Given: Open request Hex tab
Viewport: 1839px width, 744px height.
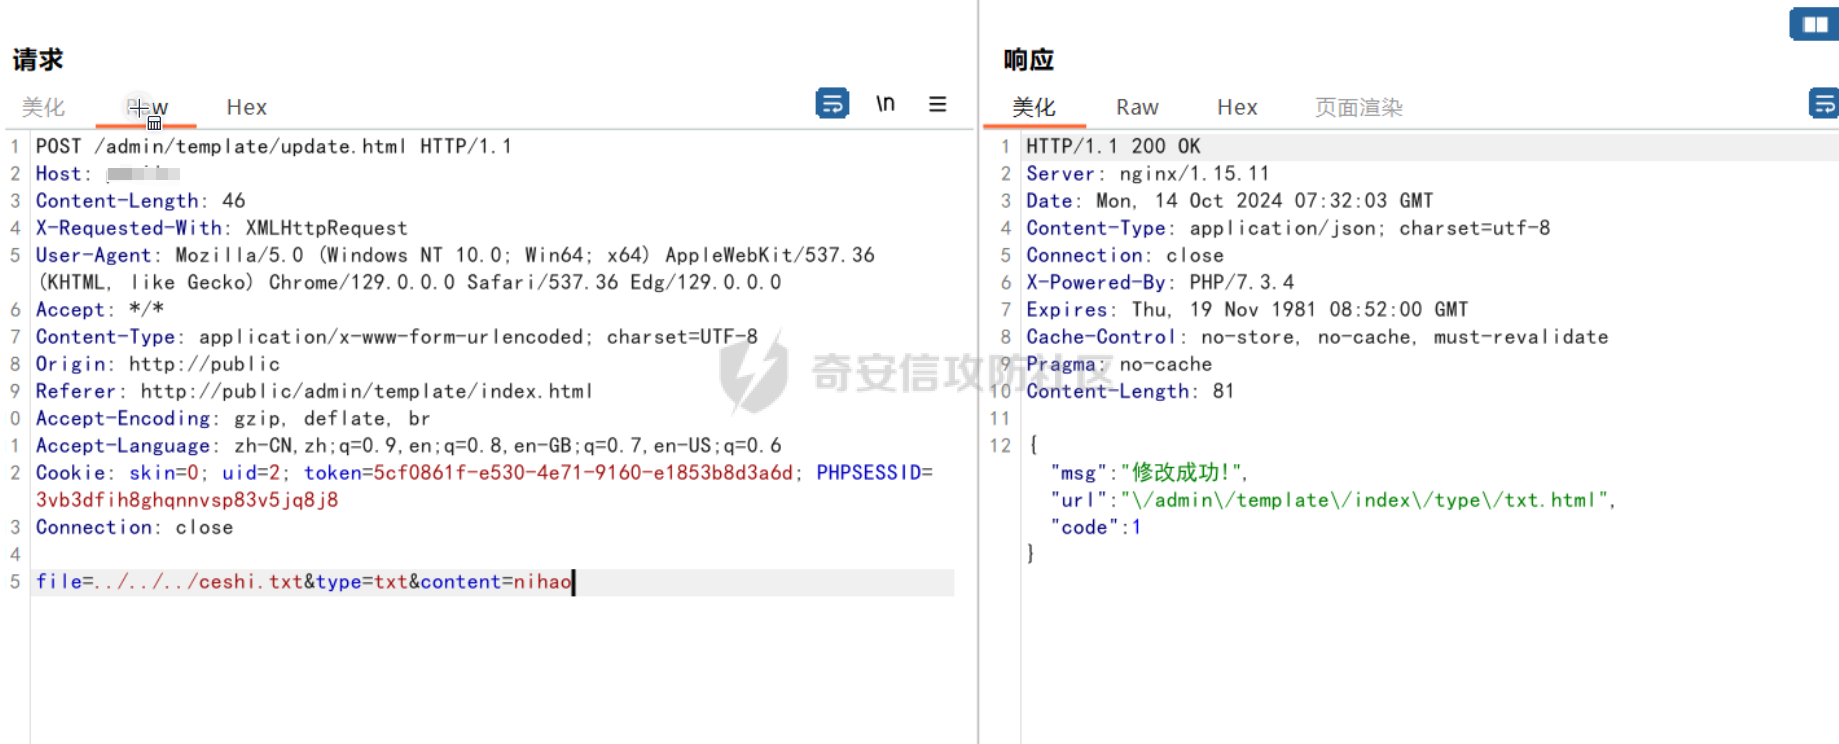Looking at the screenshot, I should (246, 107).
